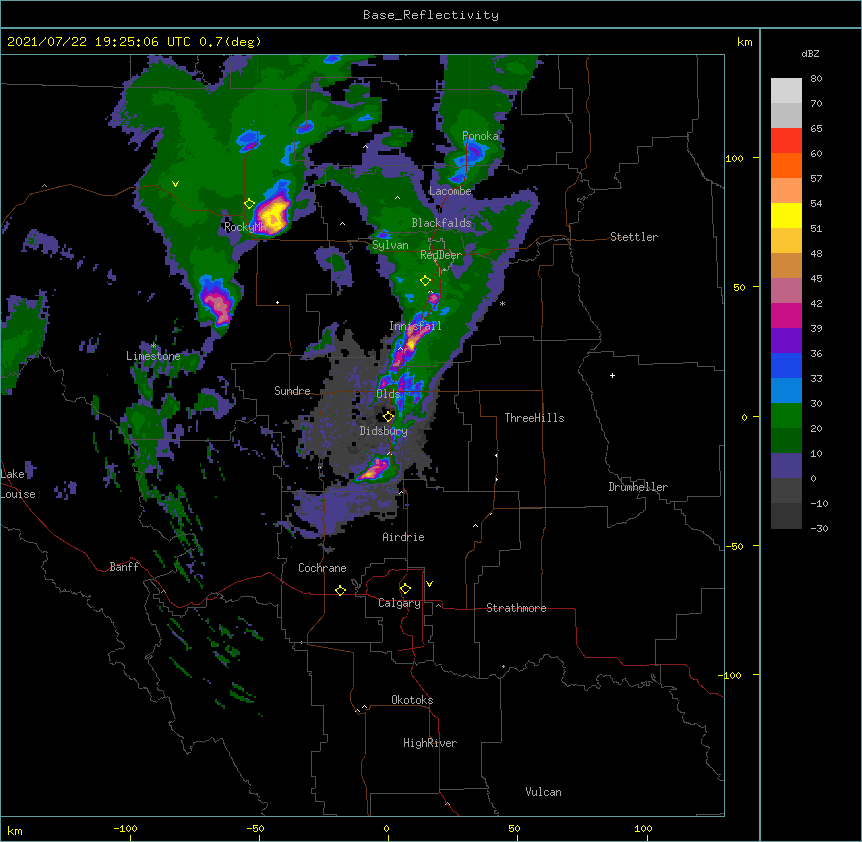Viewport: 862px width, 842px height.
Task: Select the Banff map label
Action: point(124,567)
